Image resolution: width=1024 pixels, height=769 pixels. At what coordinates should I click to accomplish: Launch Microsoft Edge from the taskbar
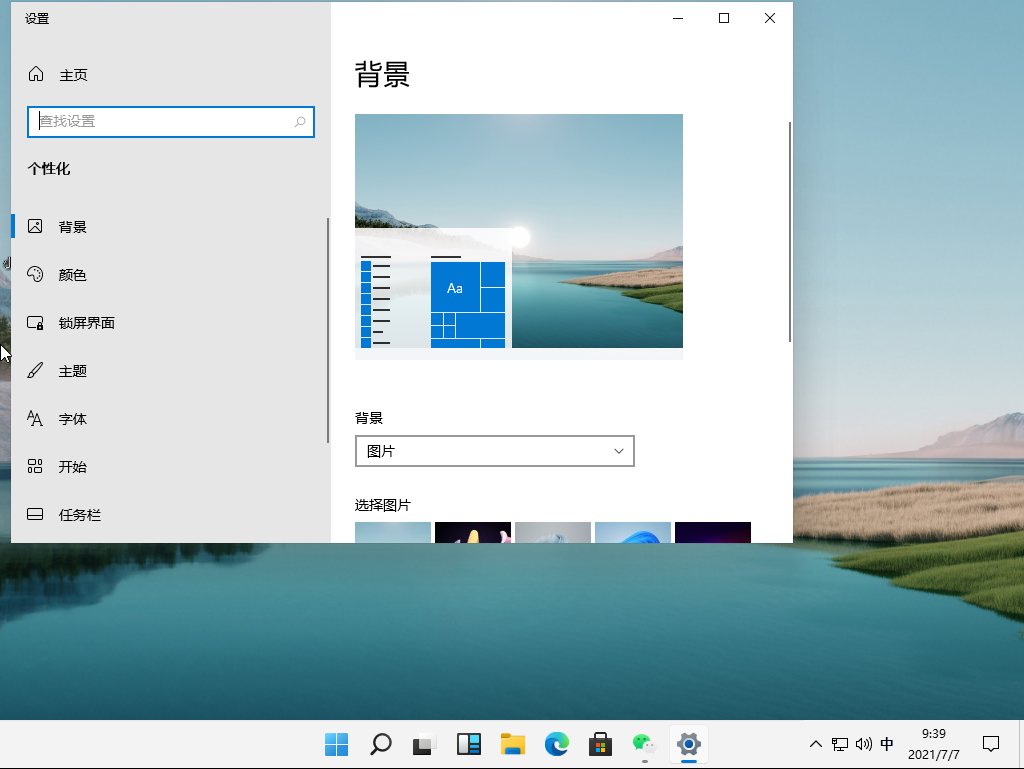pyautogui.click(x=556, y=744)
